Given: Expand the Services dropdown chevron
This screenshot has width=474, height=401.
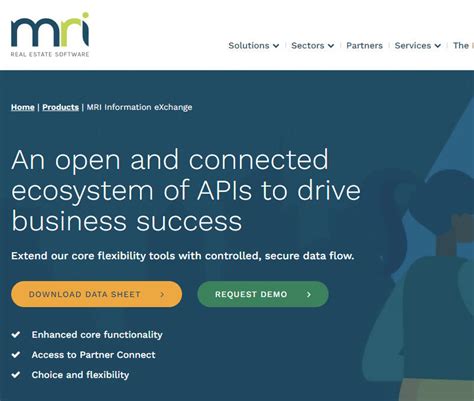Looking at the screenshot, I should [x=438, y=46].
